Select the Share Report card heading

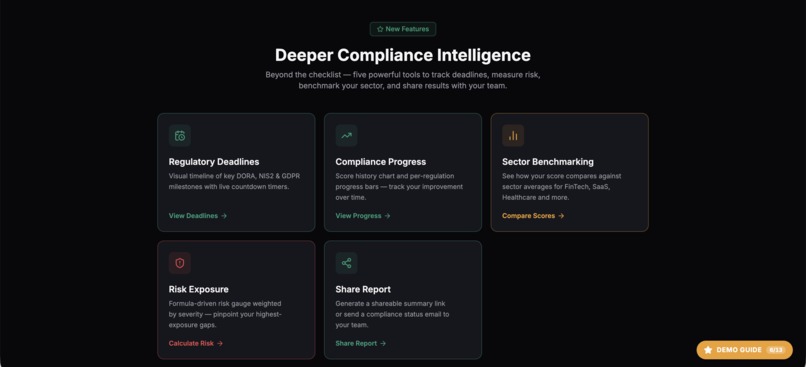363,289
